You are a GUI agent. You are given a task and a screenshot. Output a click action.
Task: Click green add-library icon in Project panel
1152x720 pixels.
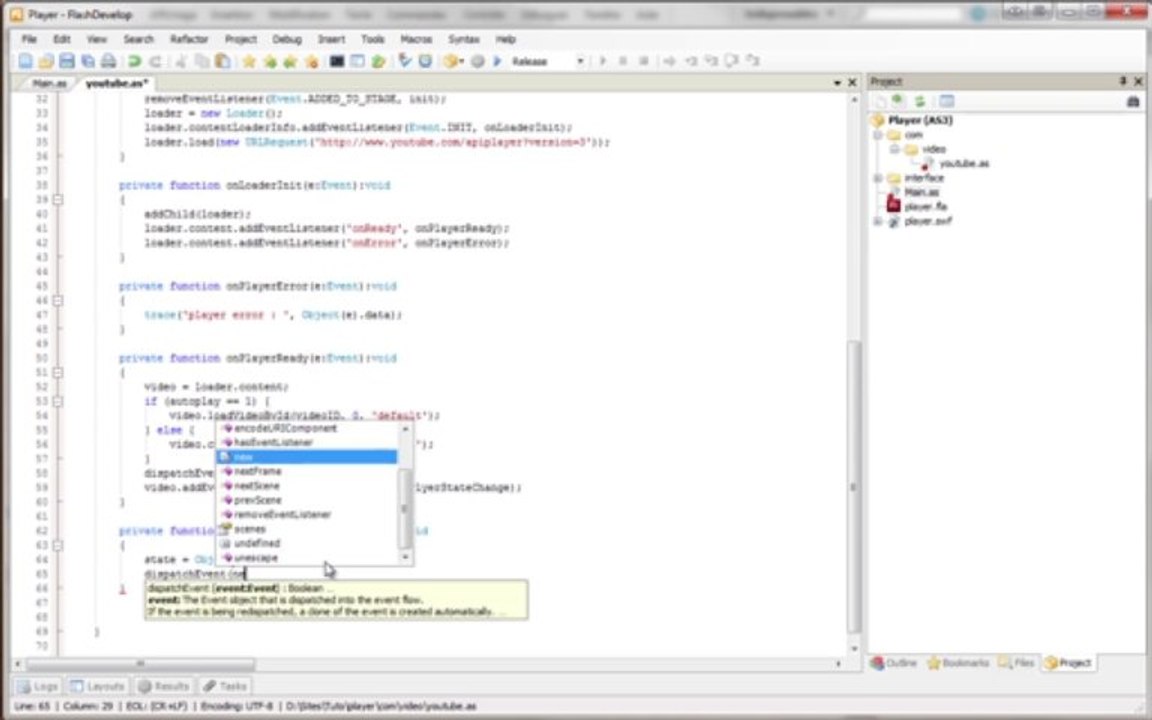tap(898, 101)
